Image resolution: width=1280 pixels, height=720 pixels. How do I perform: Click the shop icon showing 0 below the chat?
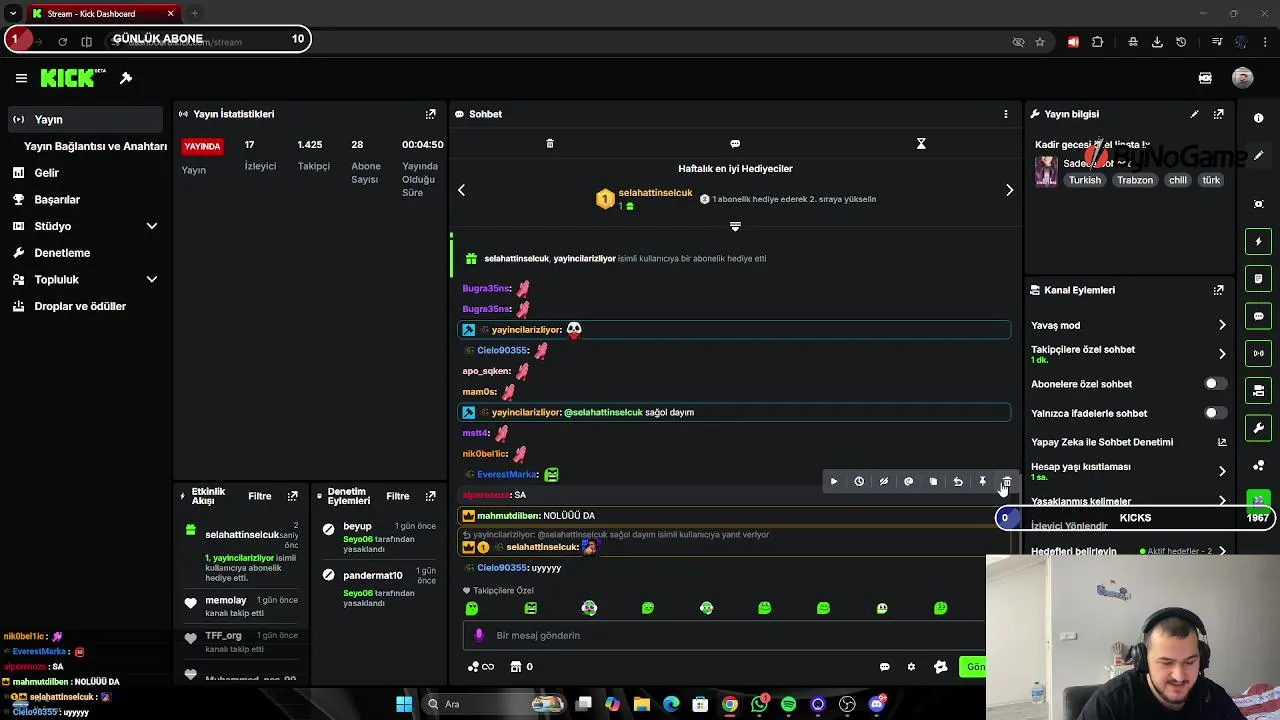[521, 667]
